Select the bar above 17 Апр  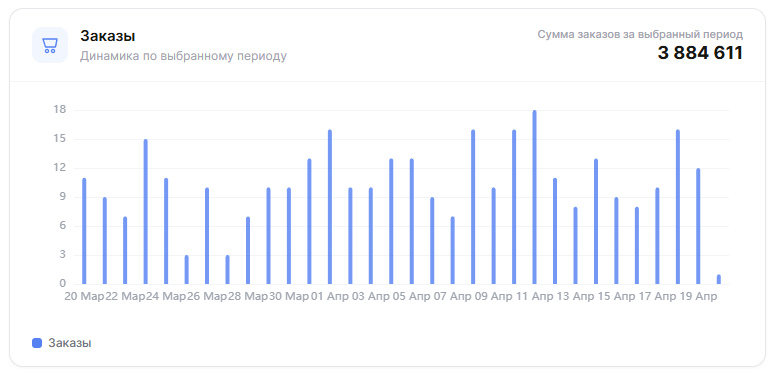(x=658, y=236)
